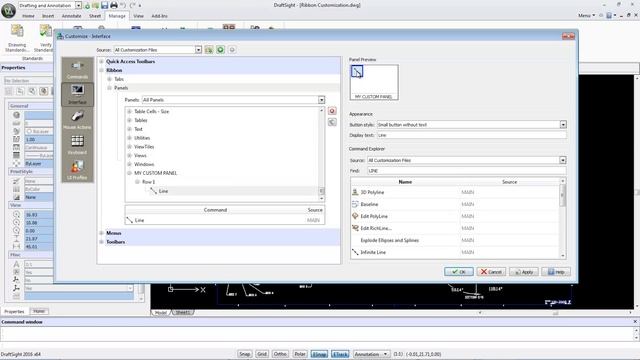Click the command window input area
This screenshot has width=640, height=360.
tap(317, 334)
